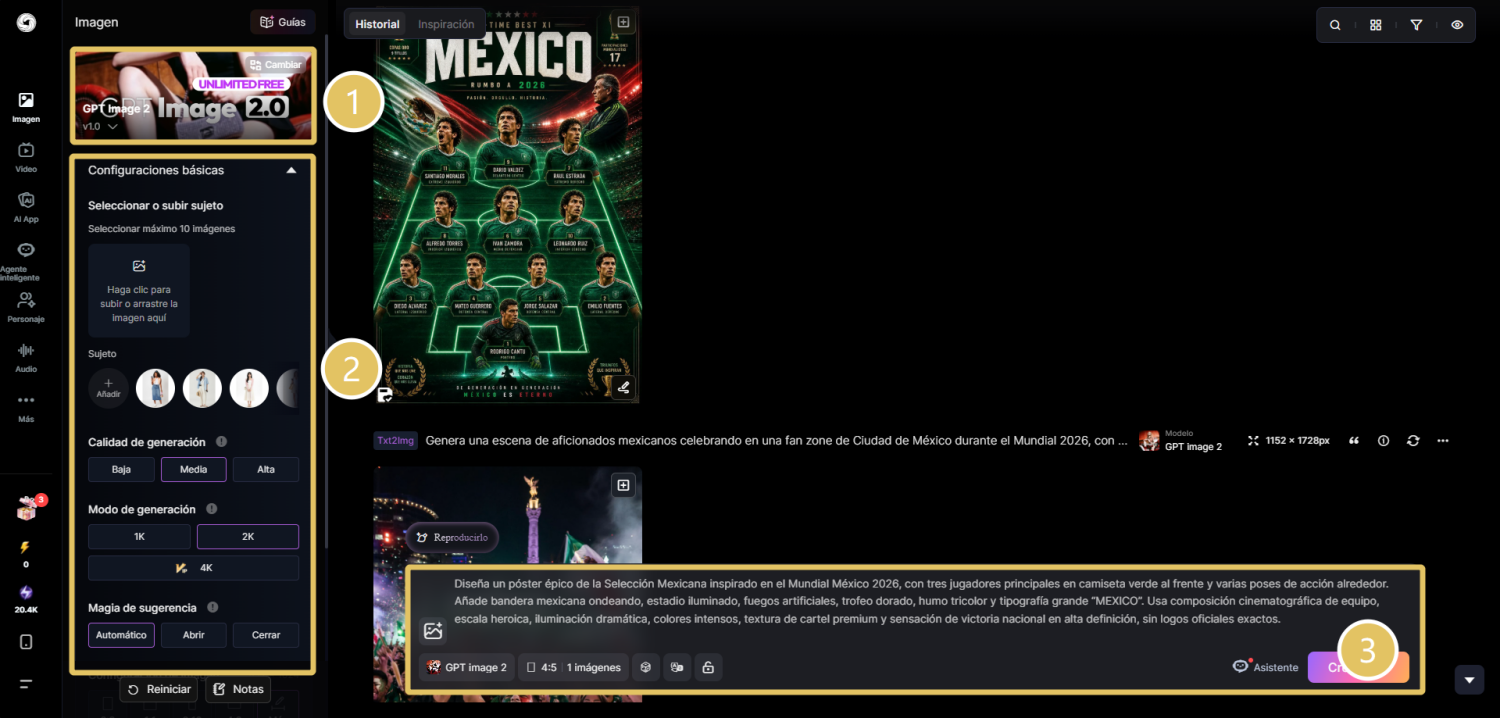Select the first subject thumbnail with blue skirt
Screen dimensions: 1500x718
[155, 388]
